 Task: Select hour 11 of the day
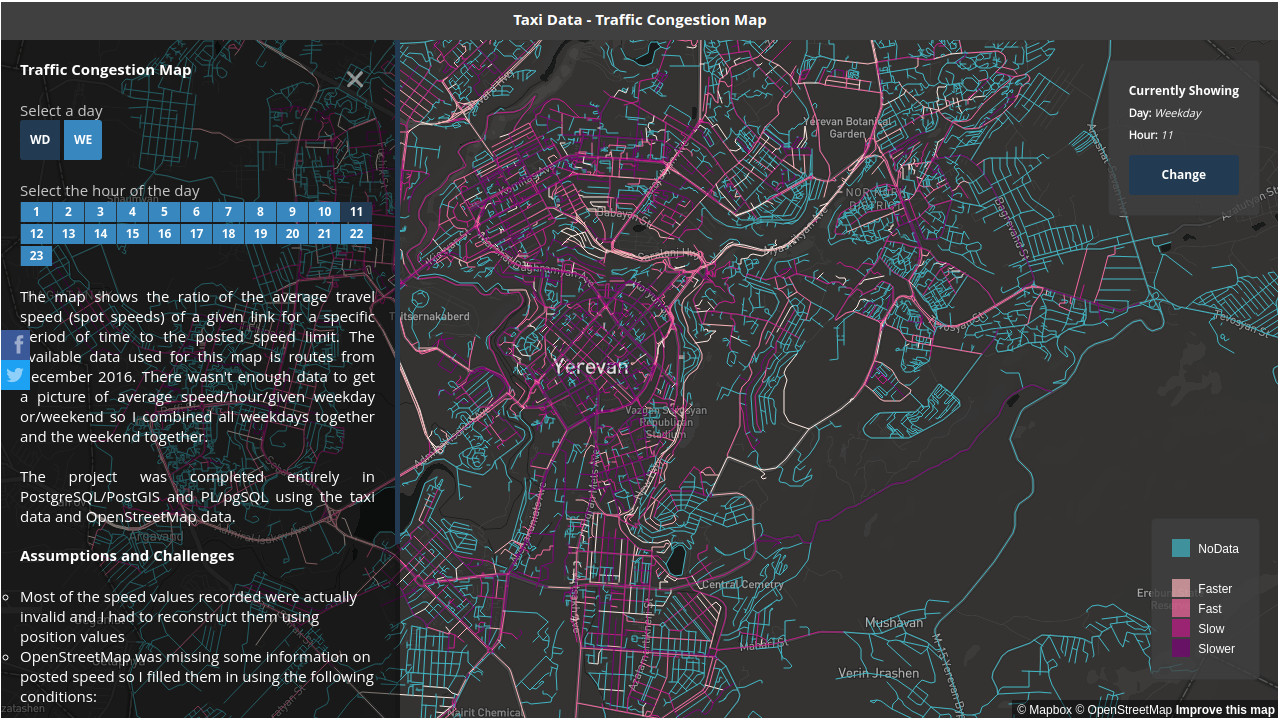[x=356, y=212]
